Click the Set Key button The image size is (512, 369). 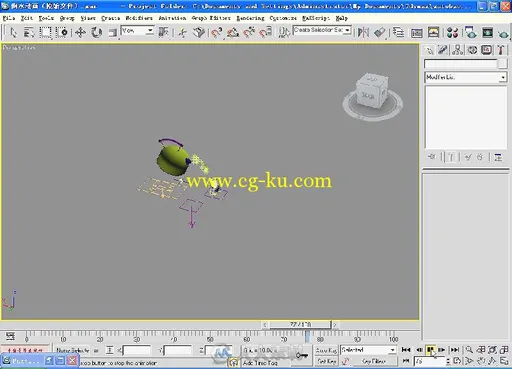[326, 361]
